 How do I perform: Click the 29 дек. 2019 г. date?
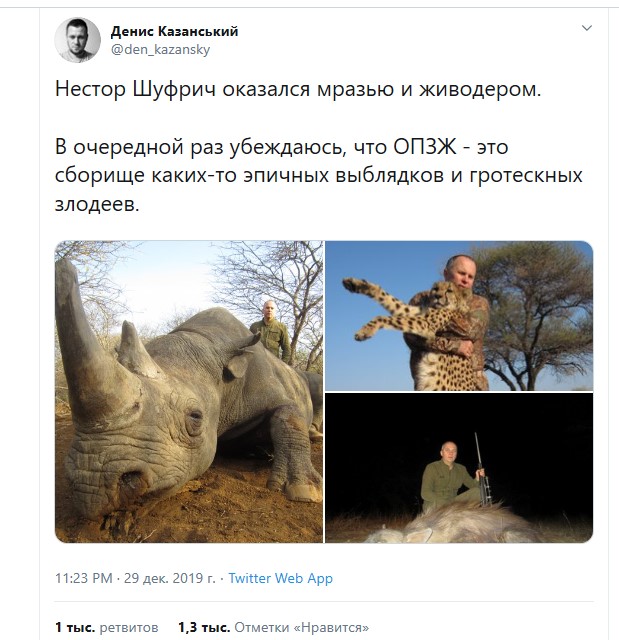(x=169, y=578)
